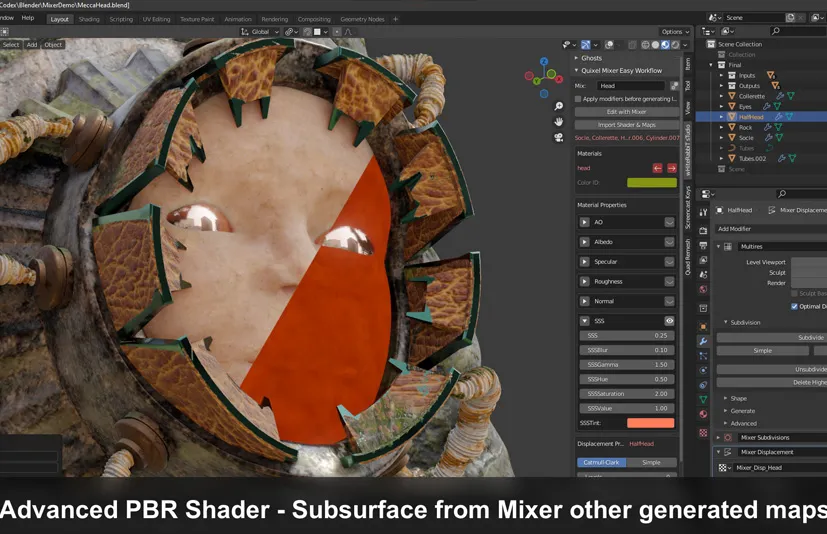Open the Texture properties checker tab
Screen dimensions: 827x534
click(x=703, y=433)
